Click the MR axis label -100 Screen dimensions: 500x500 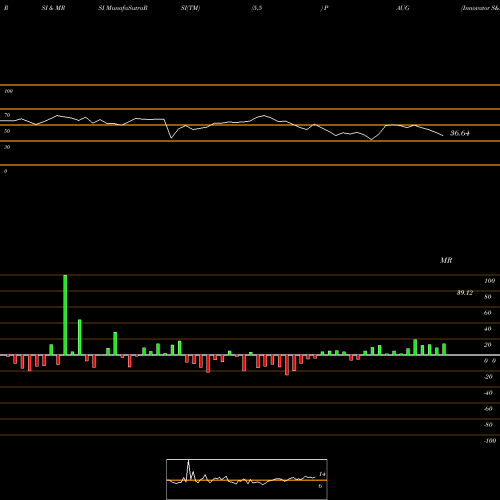490,441
